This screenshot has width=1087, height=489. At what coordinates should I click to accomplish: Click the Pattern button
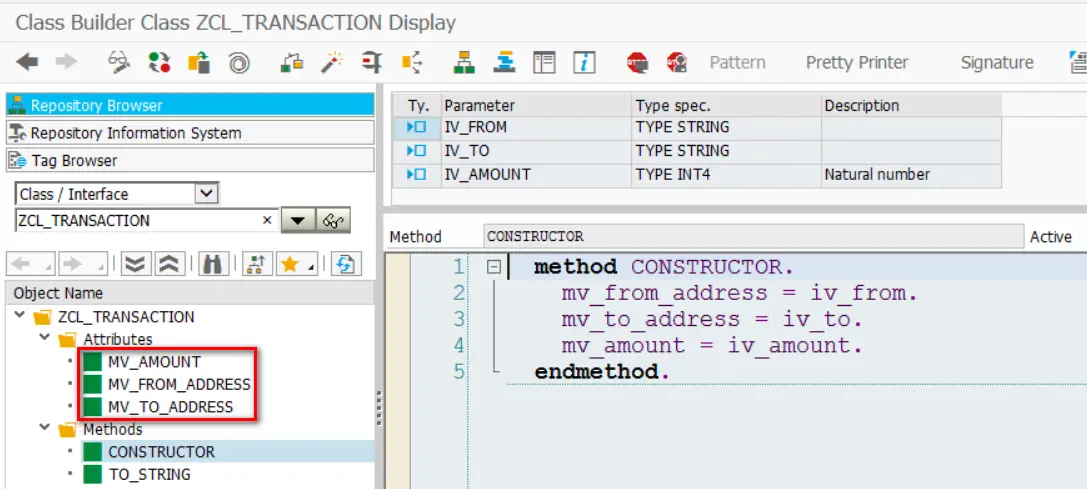pyautogui.click(x=737, y=62)
